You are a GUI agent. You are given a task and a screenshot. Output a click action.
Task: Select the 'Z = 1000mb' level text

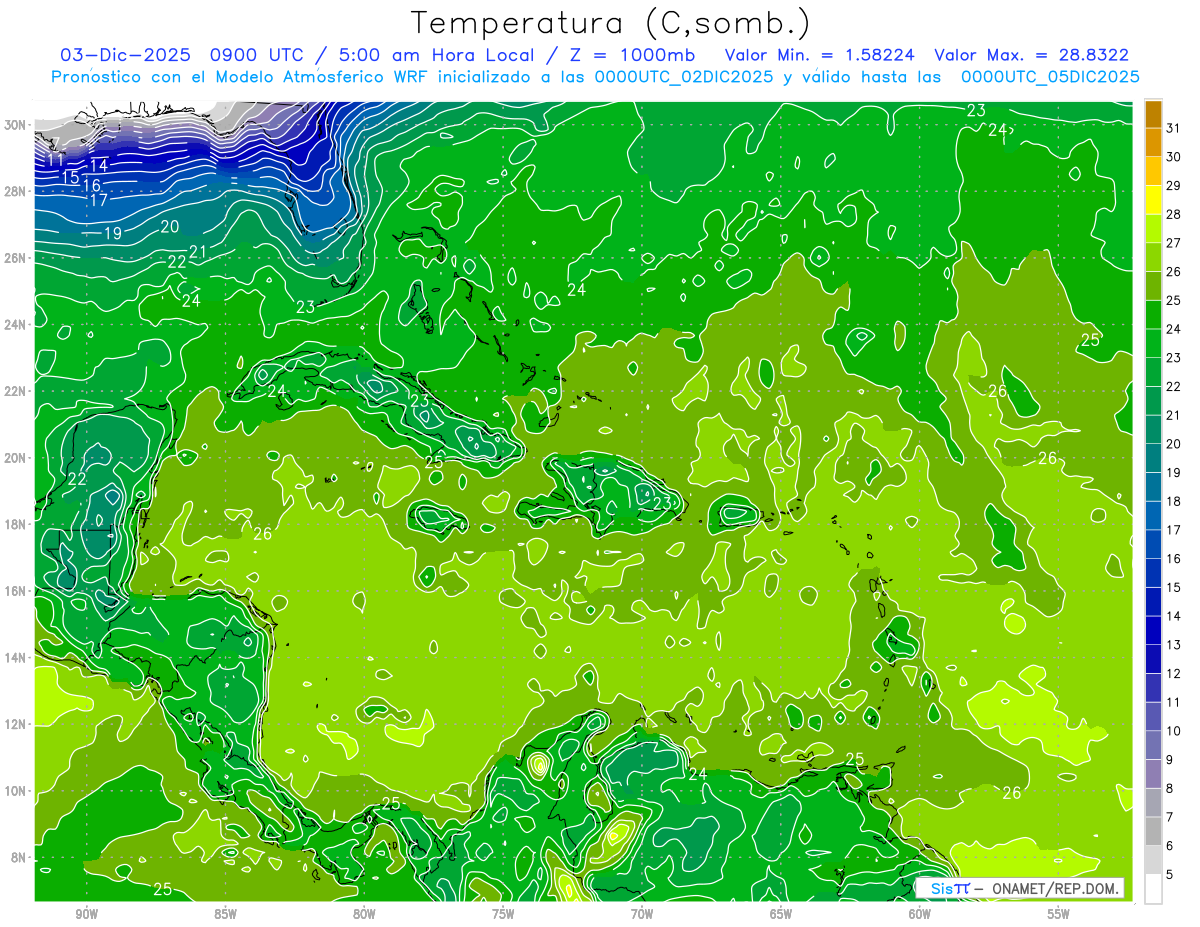pos(634,55)
